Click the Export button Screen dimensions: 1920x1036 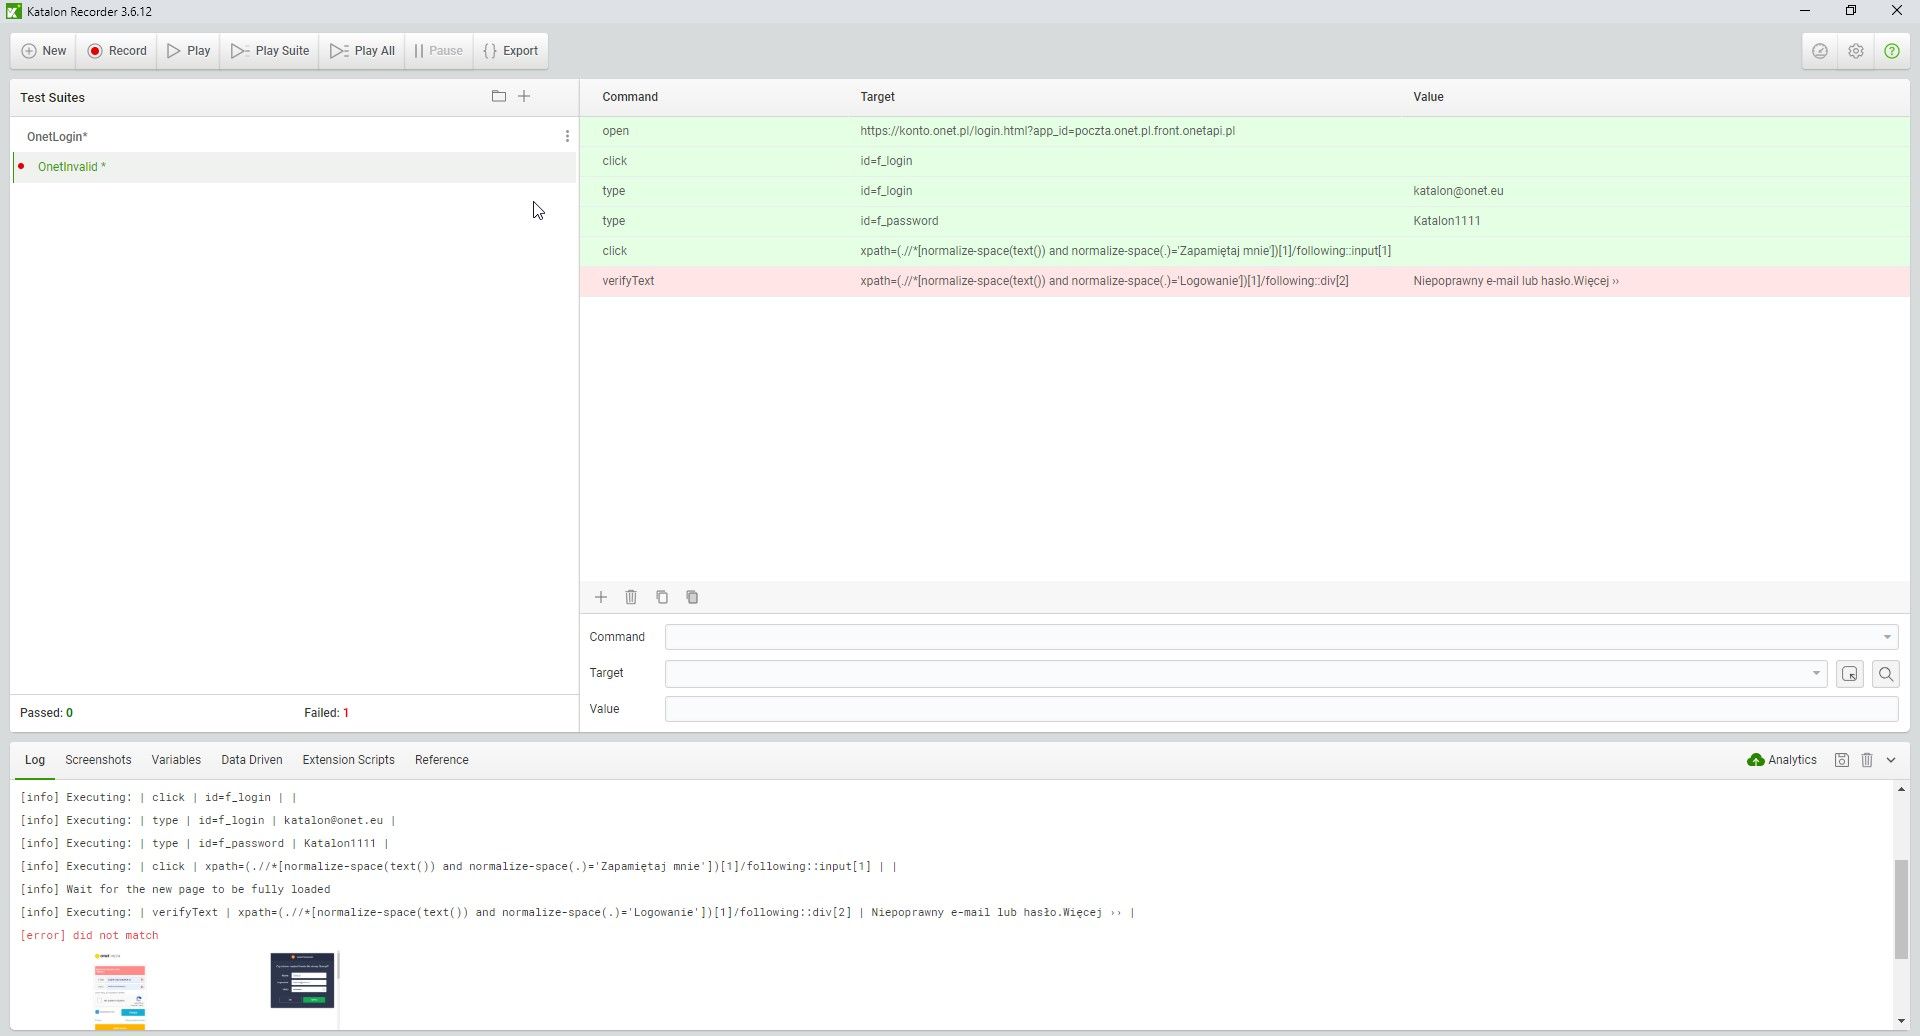point(511,51)
